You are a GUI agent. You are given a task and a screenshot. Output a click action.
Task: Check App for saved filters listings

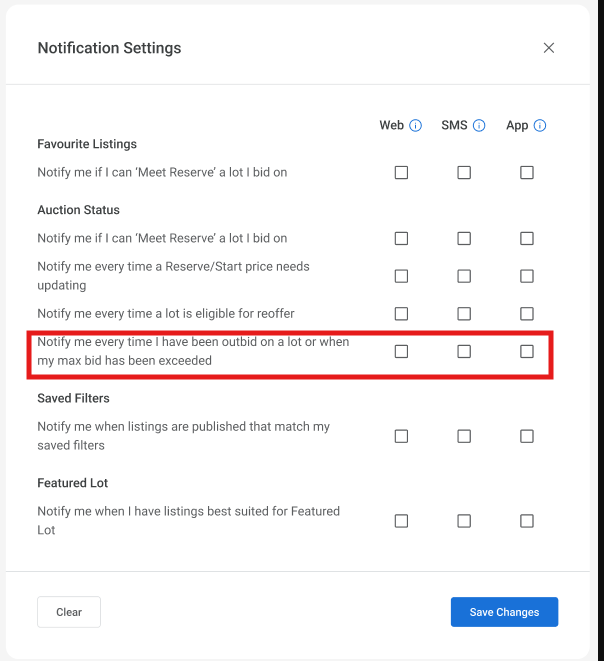click(x=527, y=436)
